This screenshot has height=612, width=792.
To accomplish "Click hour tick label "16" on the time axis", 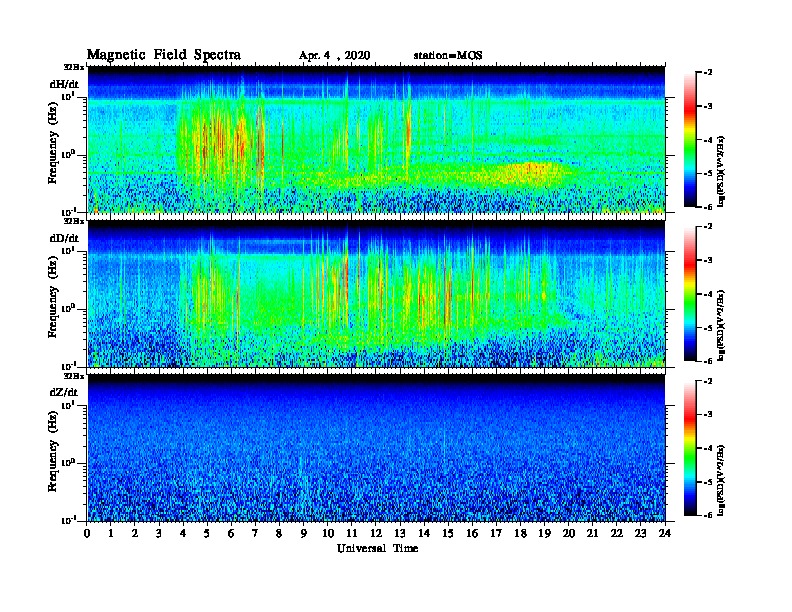I will click(x=472, y=533).
